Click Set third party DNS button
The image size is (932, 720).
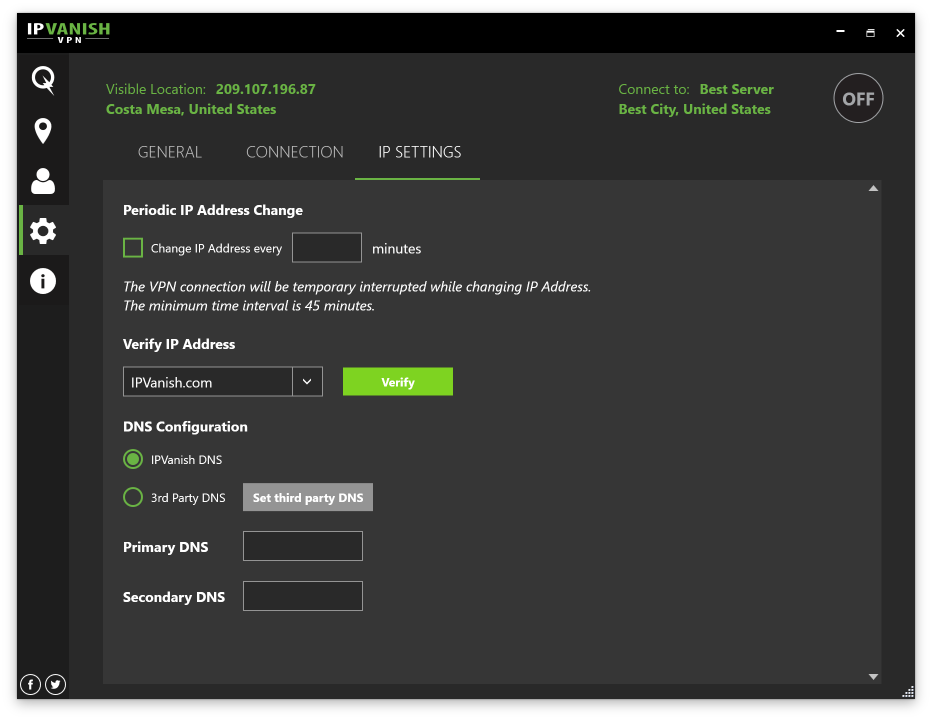tap(308, 497)
